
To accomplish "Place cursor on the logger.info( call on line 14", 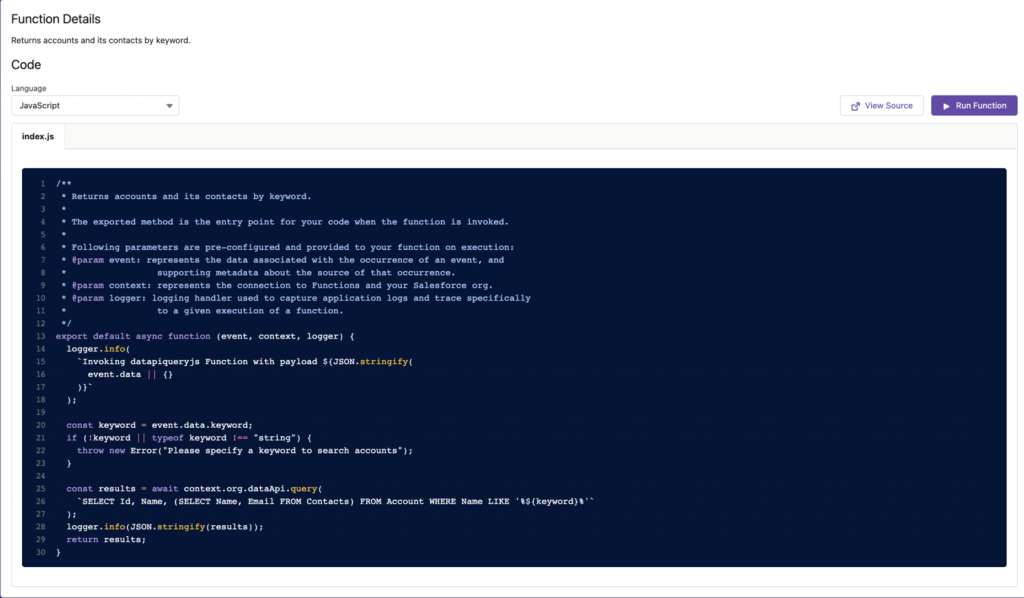I will click(x=93, y=349).
